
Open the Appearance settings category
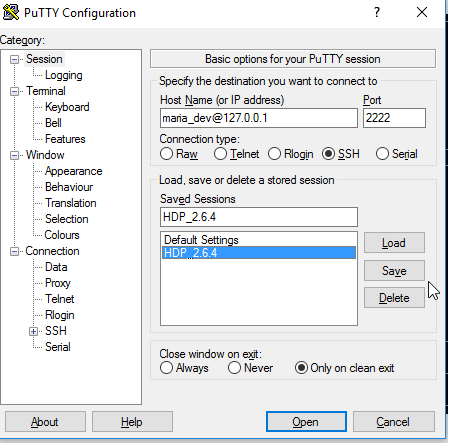click(73, 171)
